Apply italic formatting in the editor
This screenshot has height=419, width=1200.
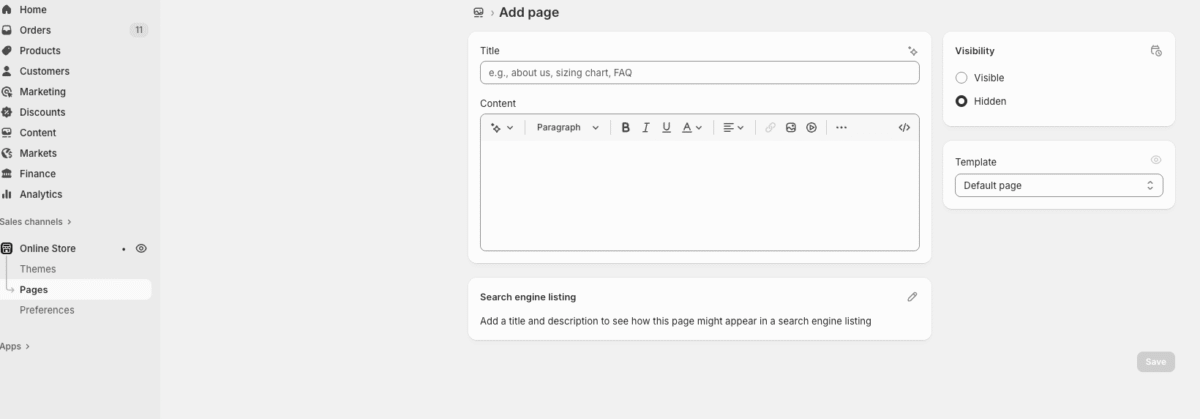click(x=646, y=128)
